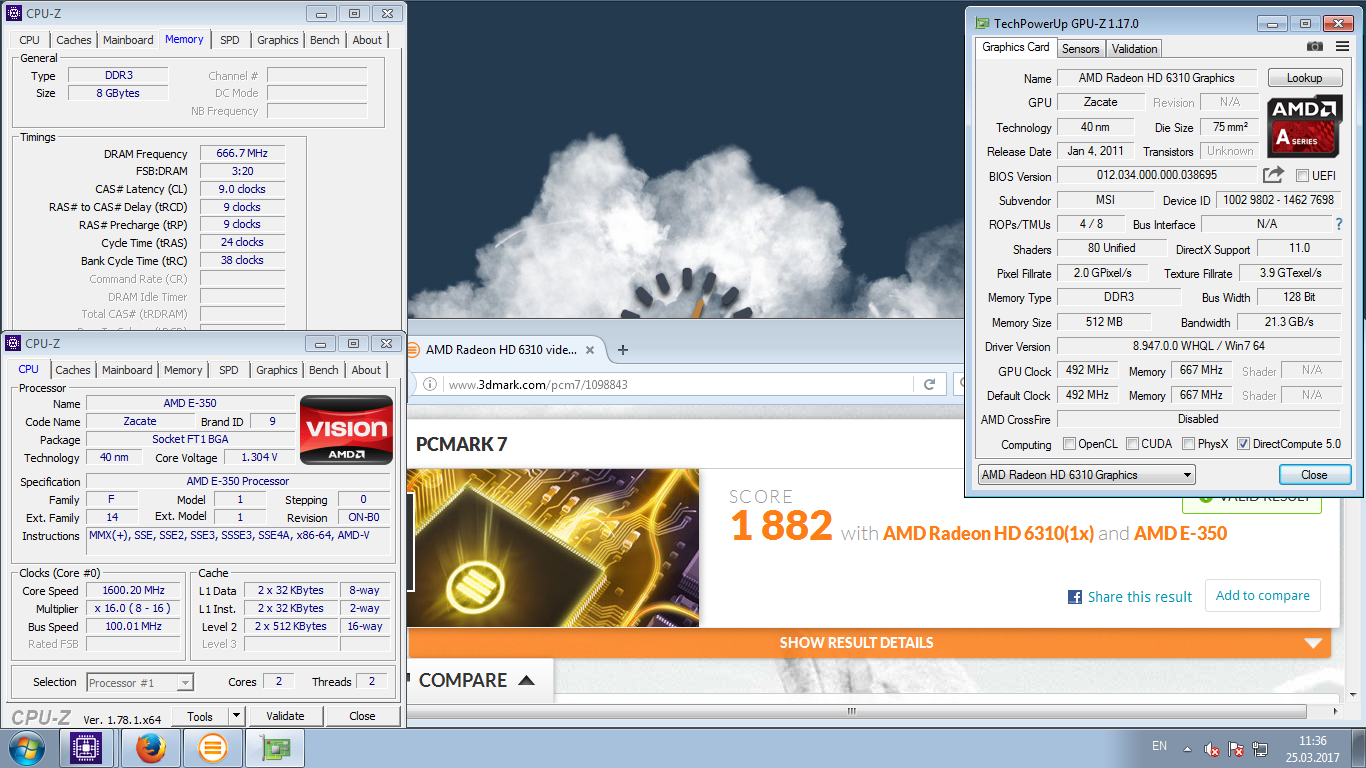The height and width of the screenshot is (768, 1366).
Task: Toggle the DirectCompute 5.0 checkbox
Action: click(x=1243, y=444)
